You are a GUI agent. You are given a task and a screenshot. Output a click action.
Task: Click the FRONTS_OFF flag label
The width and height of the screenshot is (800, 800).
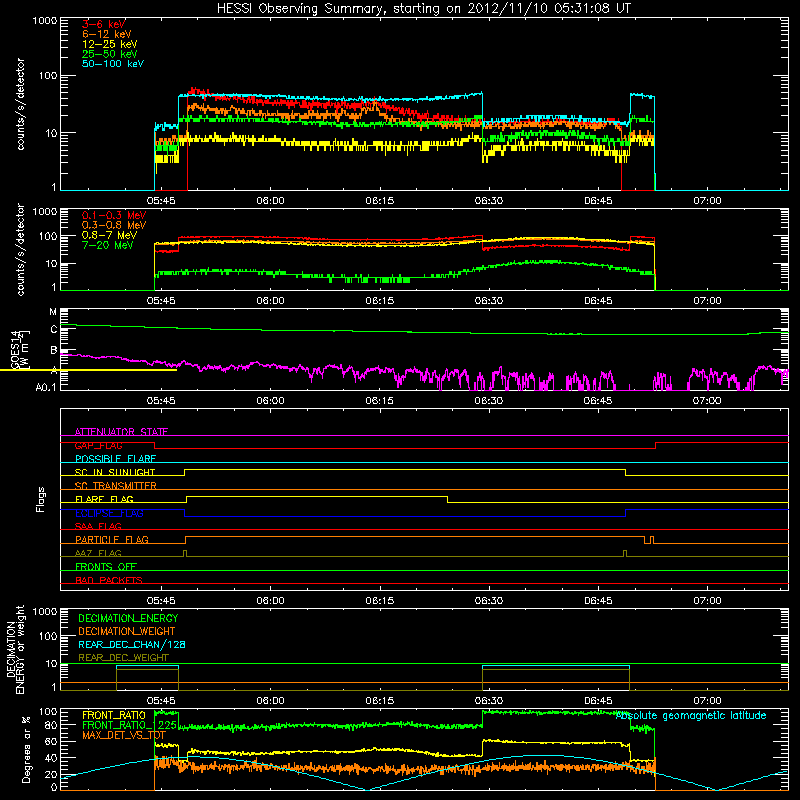(106, 566)
